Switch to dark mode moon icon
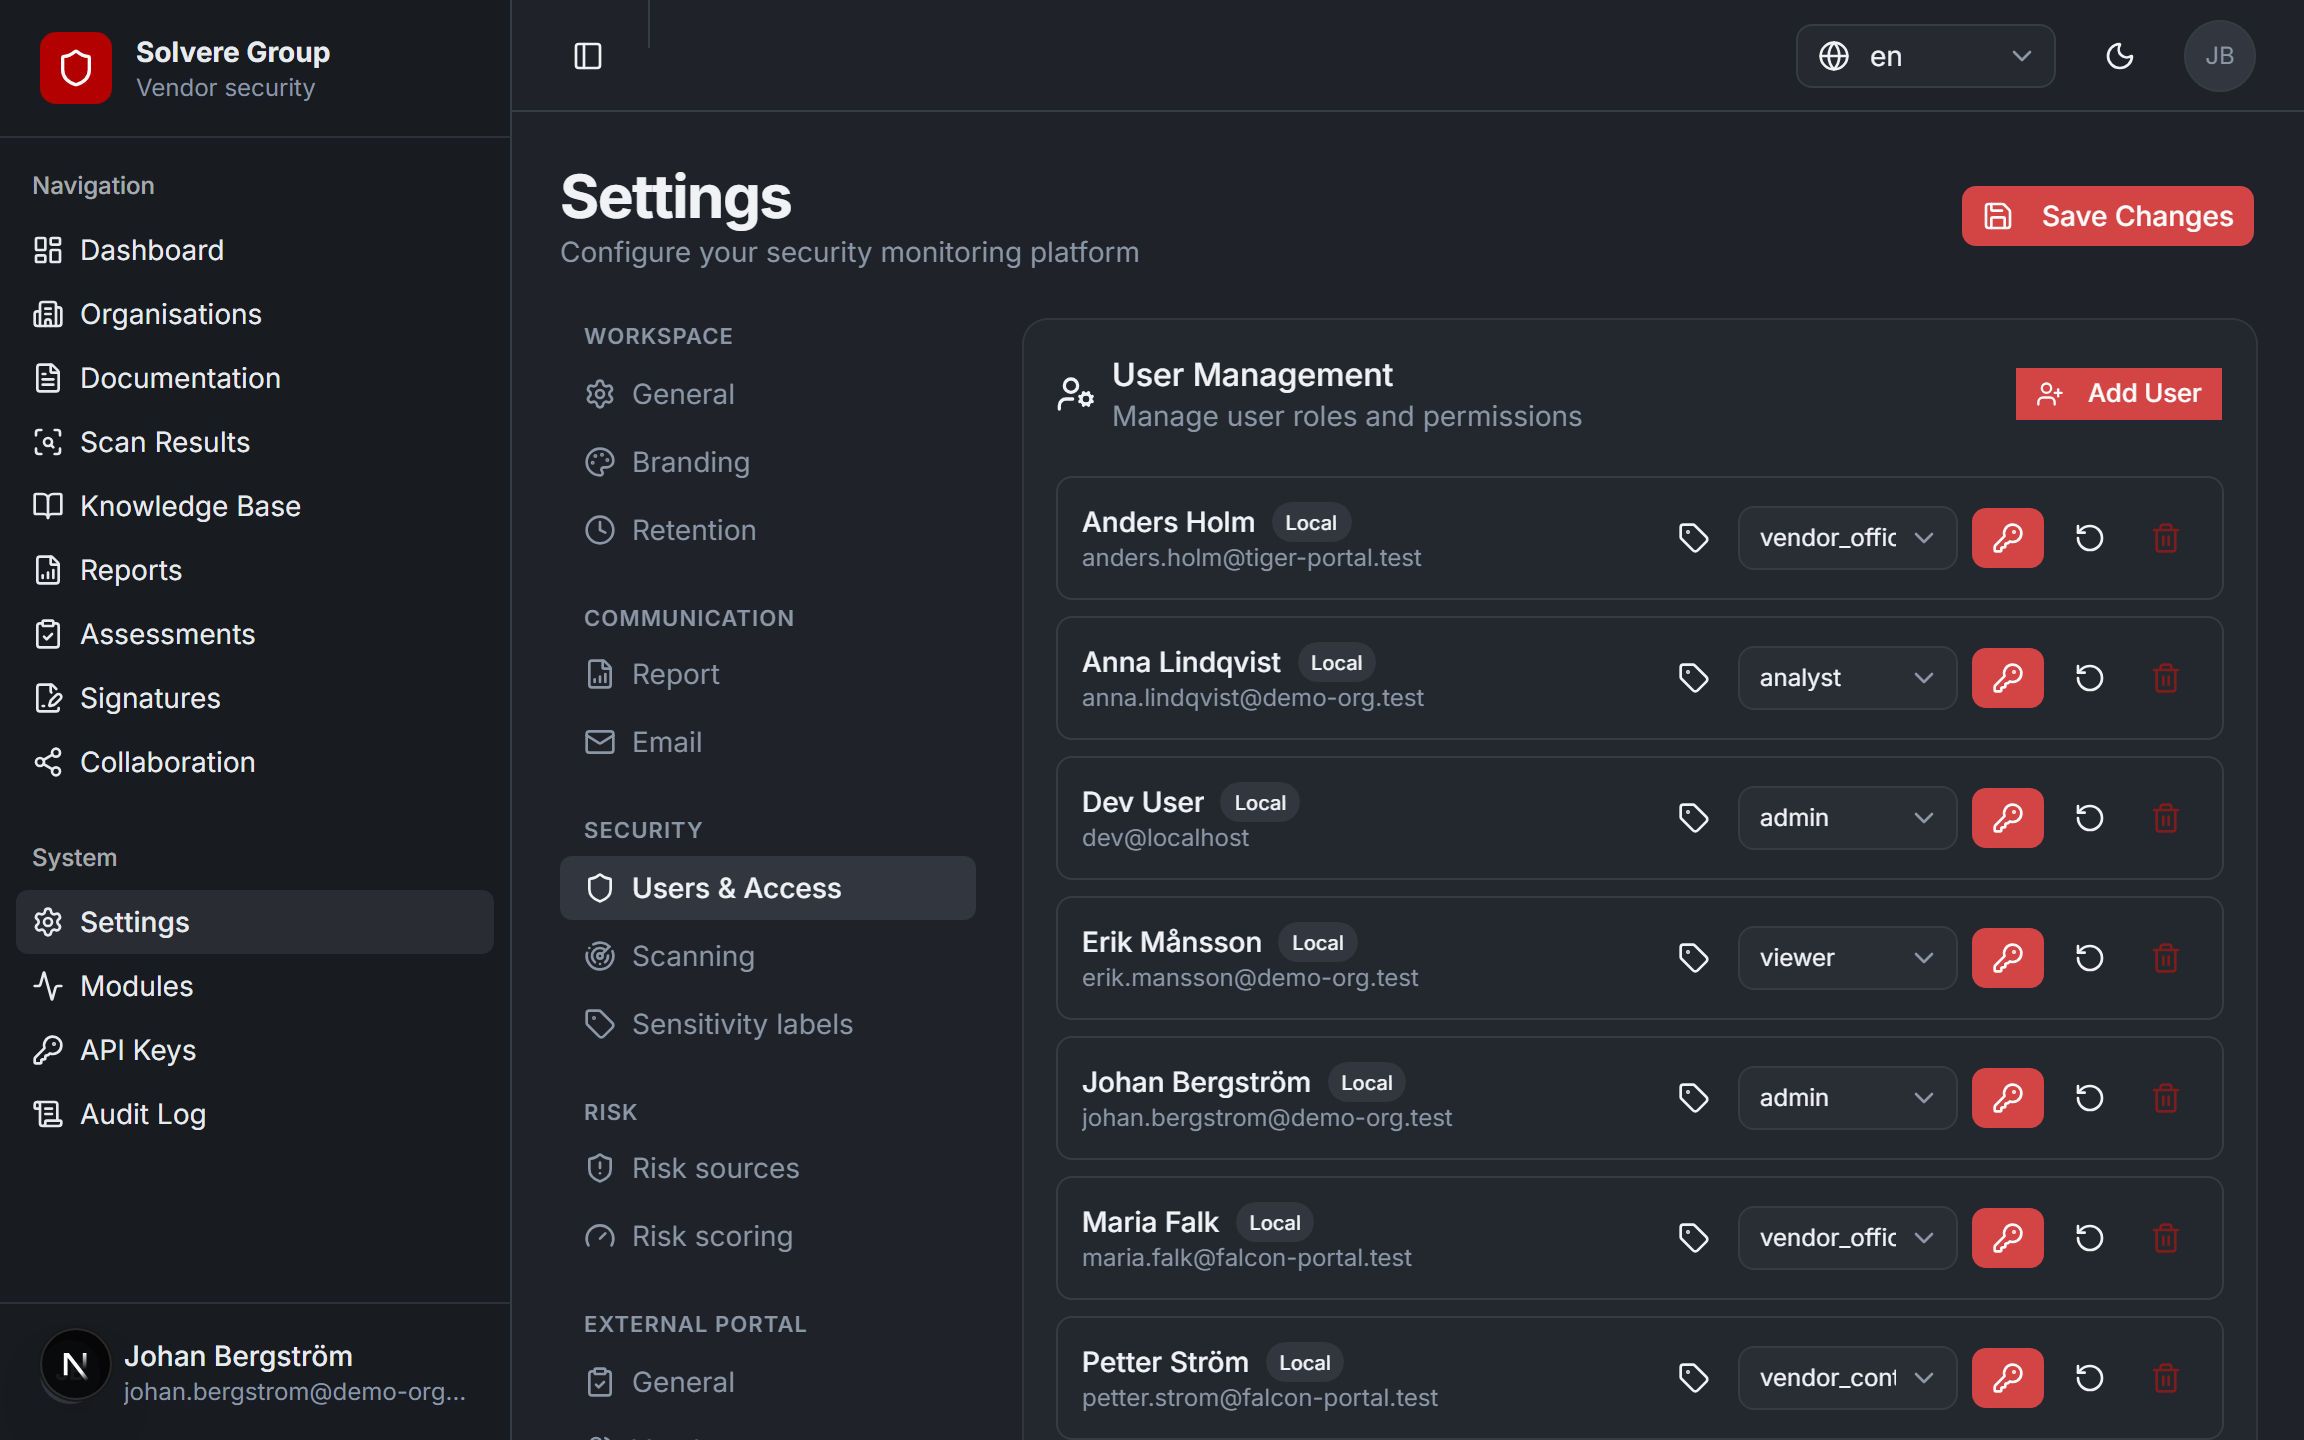Viewport: 2304px width, 1440px height. coord(2119,56)
